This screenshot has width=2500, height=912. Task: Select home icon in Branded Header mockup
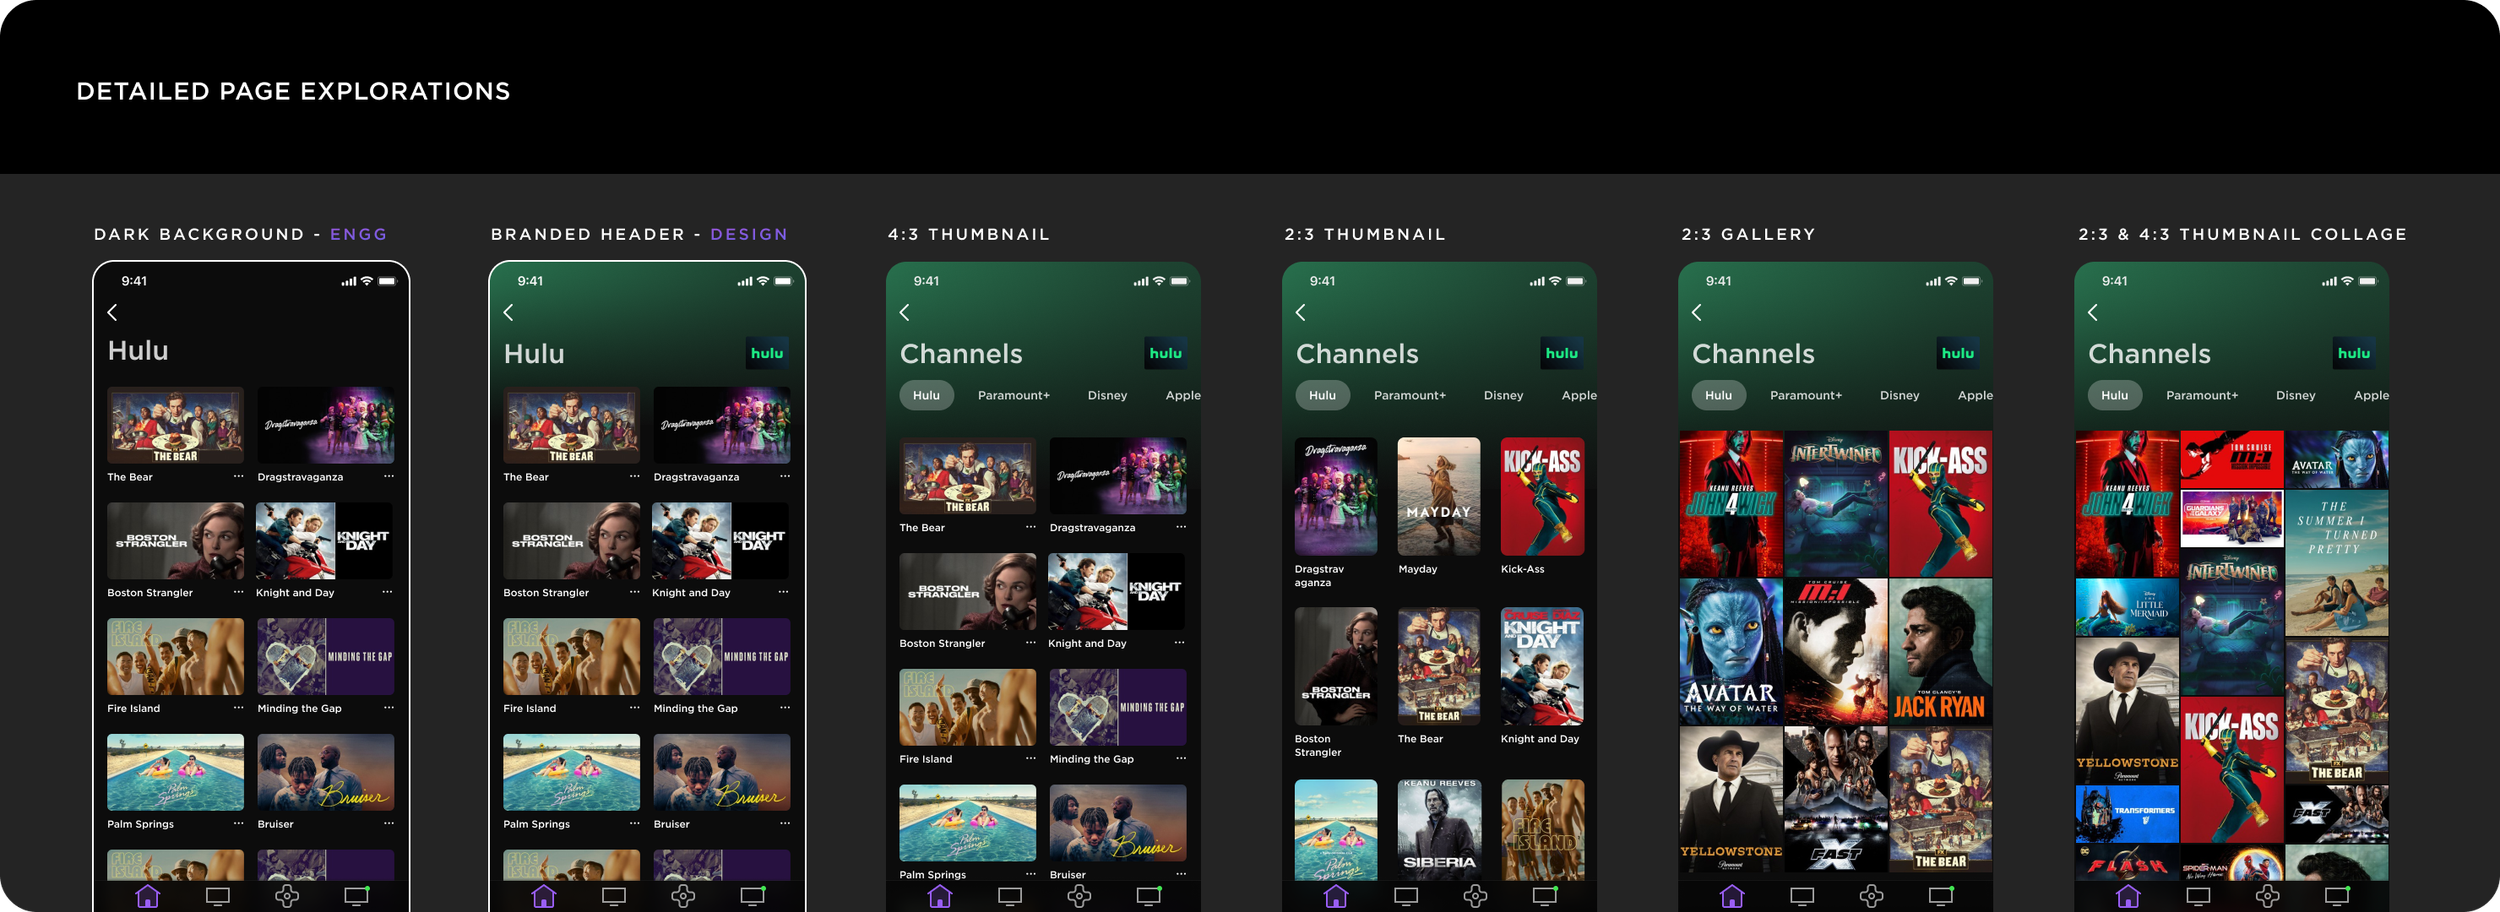point(544,896)
